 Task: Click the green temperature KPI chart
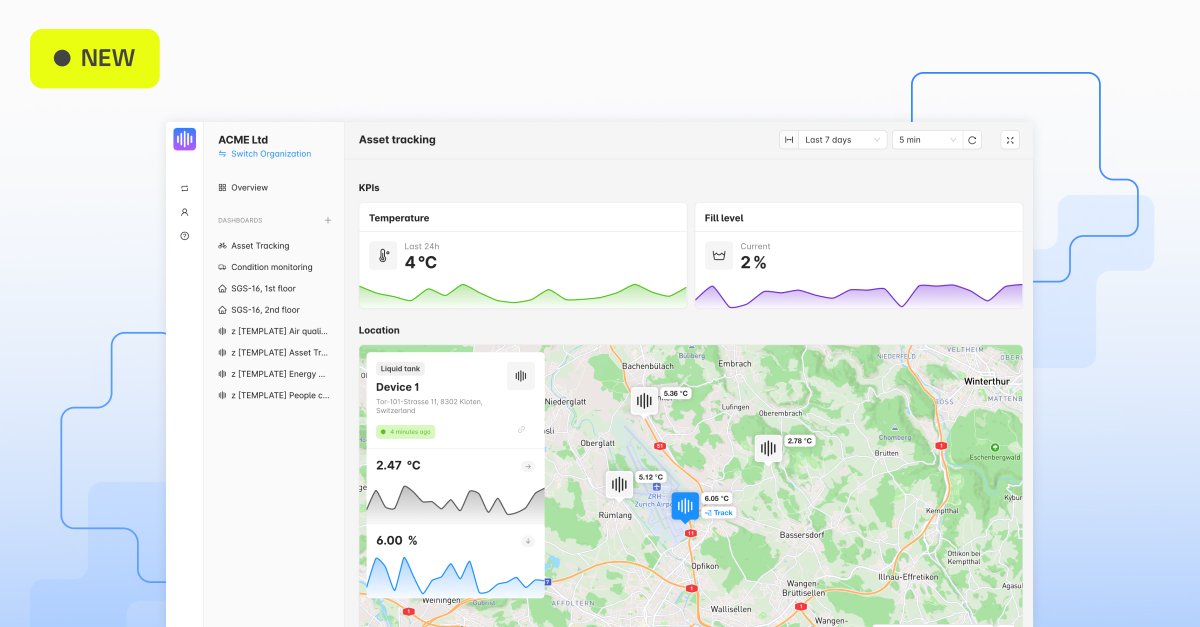(x=523, y=294)
